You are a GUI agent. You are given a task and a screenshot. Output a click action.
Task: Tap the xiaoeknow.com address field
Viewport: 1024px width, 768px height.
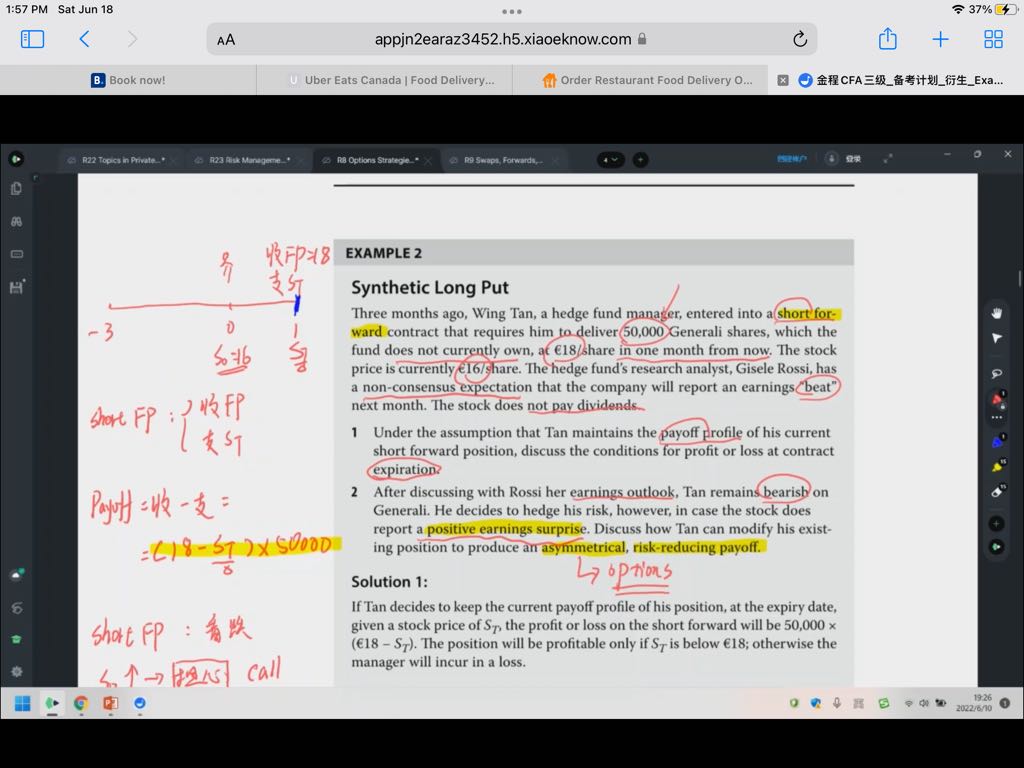click(x=511, y=39)
